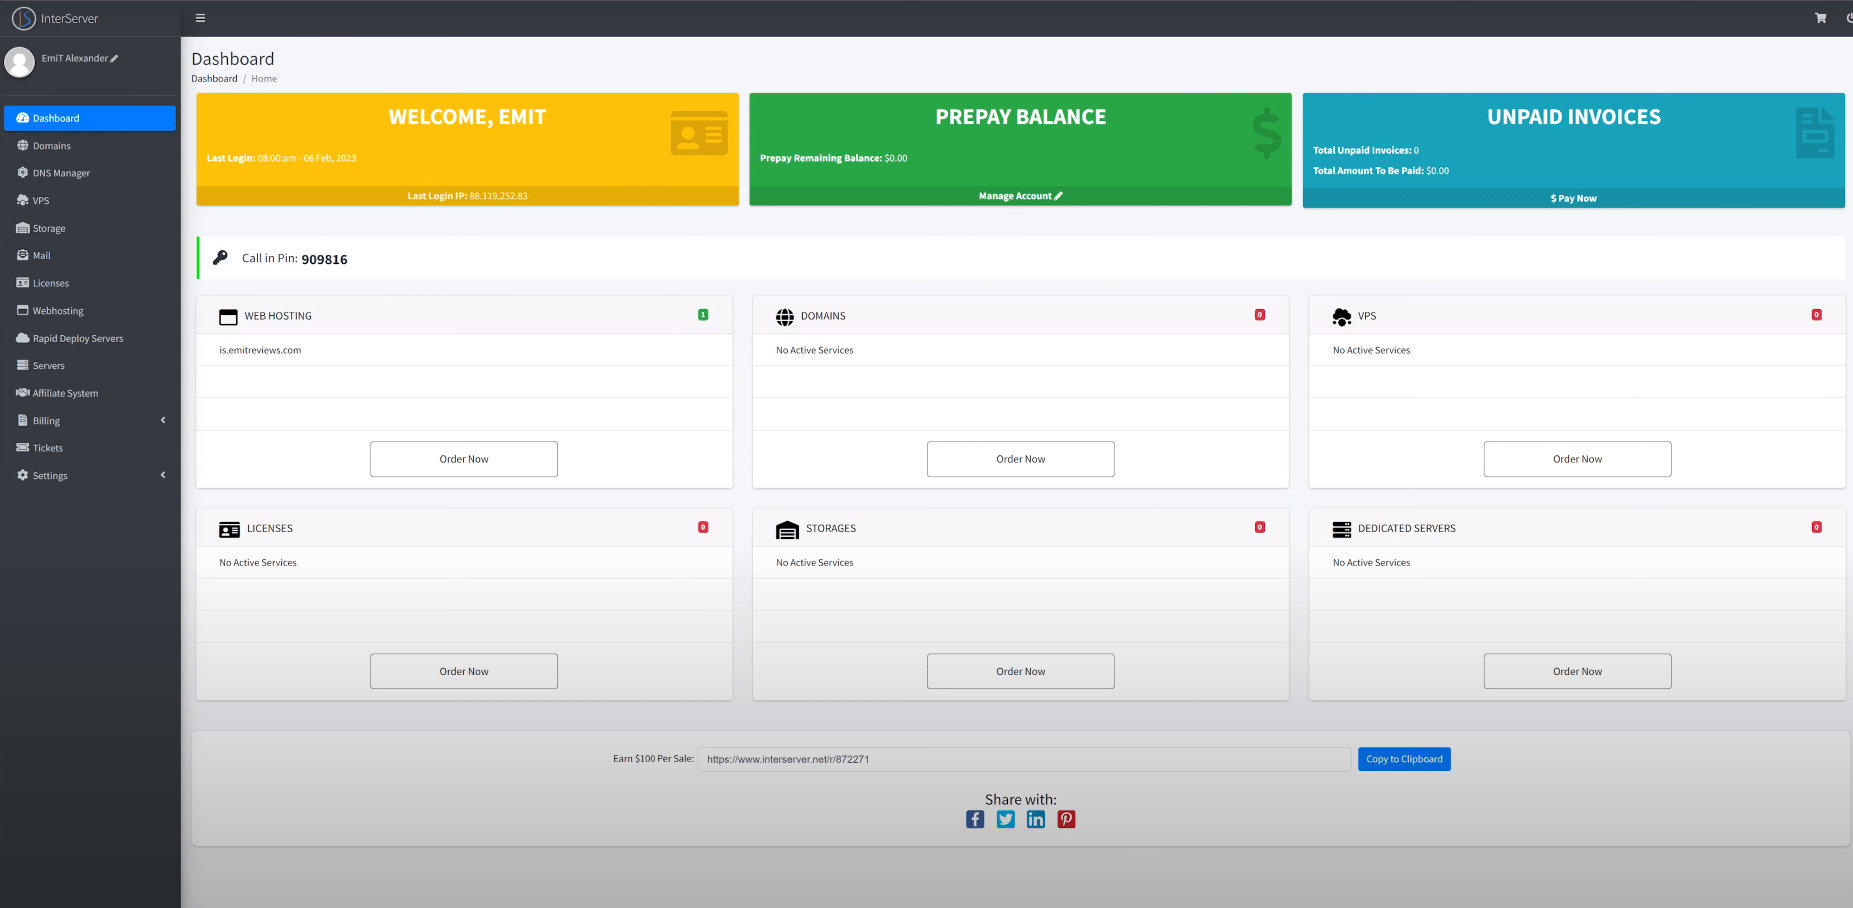Toggle the hamburger sidebar menu

tap(200, 18)
